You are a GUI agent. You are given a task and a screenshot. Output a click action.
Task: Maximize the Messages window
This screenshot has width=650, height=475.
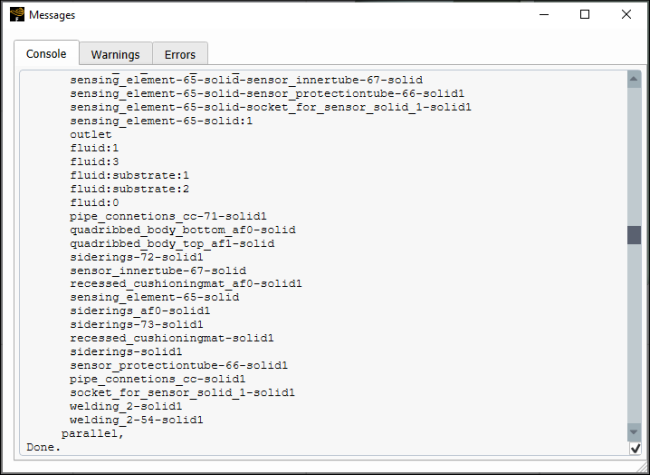pyautogui.click(x=585, y=15)
